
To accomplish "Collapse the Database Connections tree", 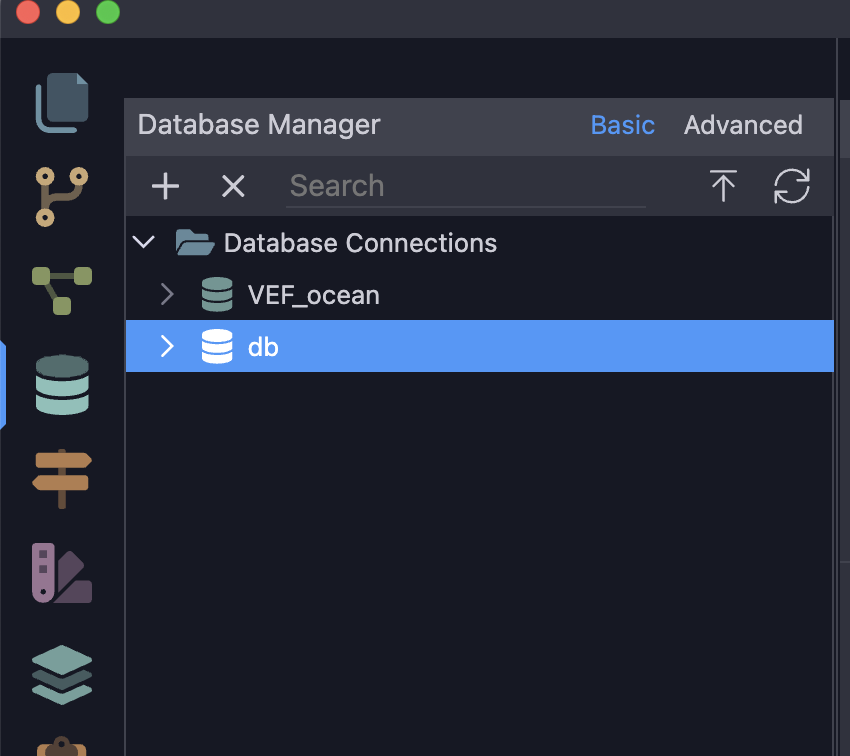I will point(144,242).
